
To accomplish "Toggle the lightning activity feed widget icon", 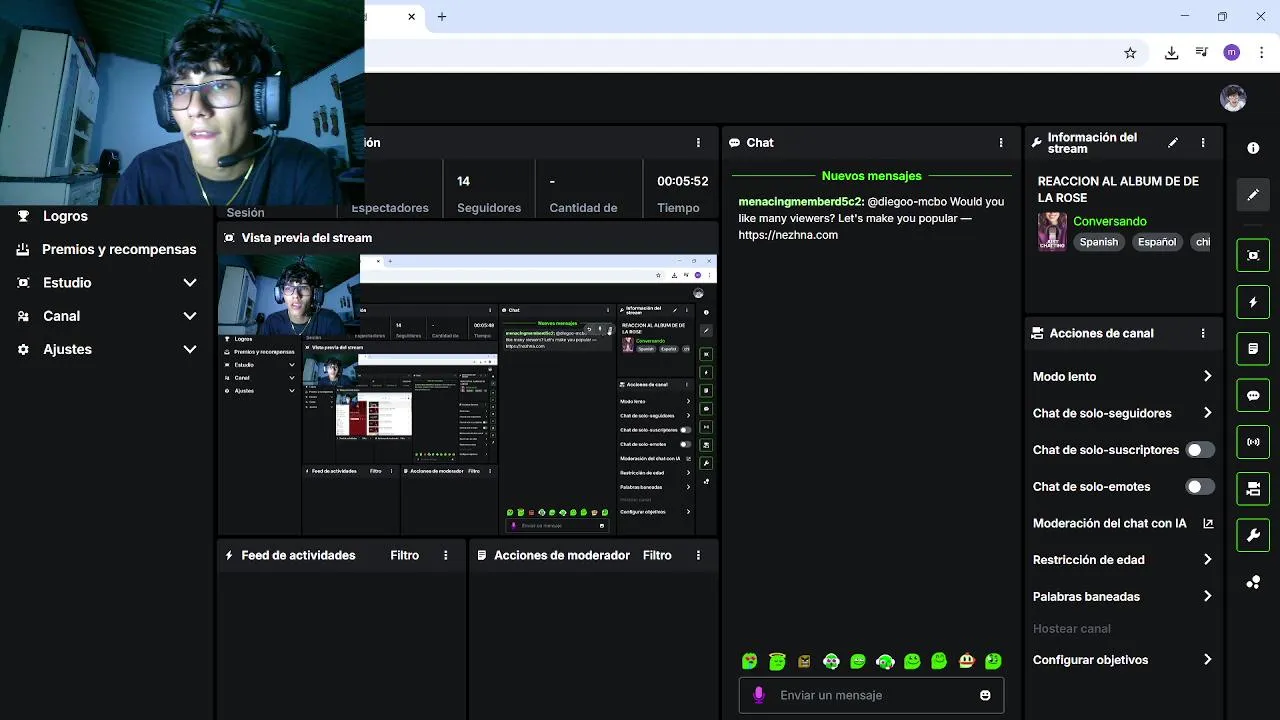I will (x=1253, y=302).
